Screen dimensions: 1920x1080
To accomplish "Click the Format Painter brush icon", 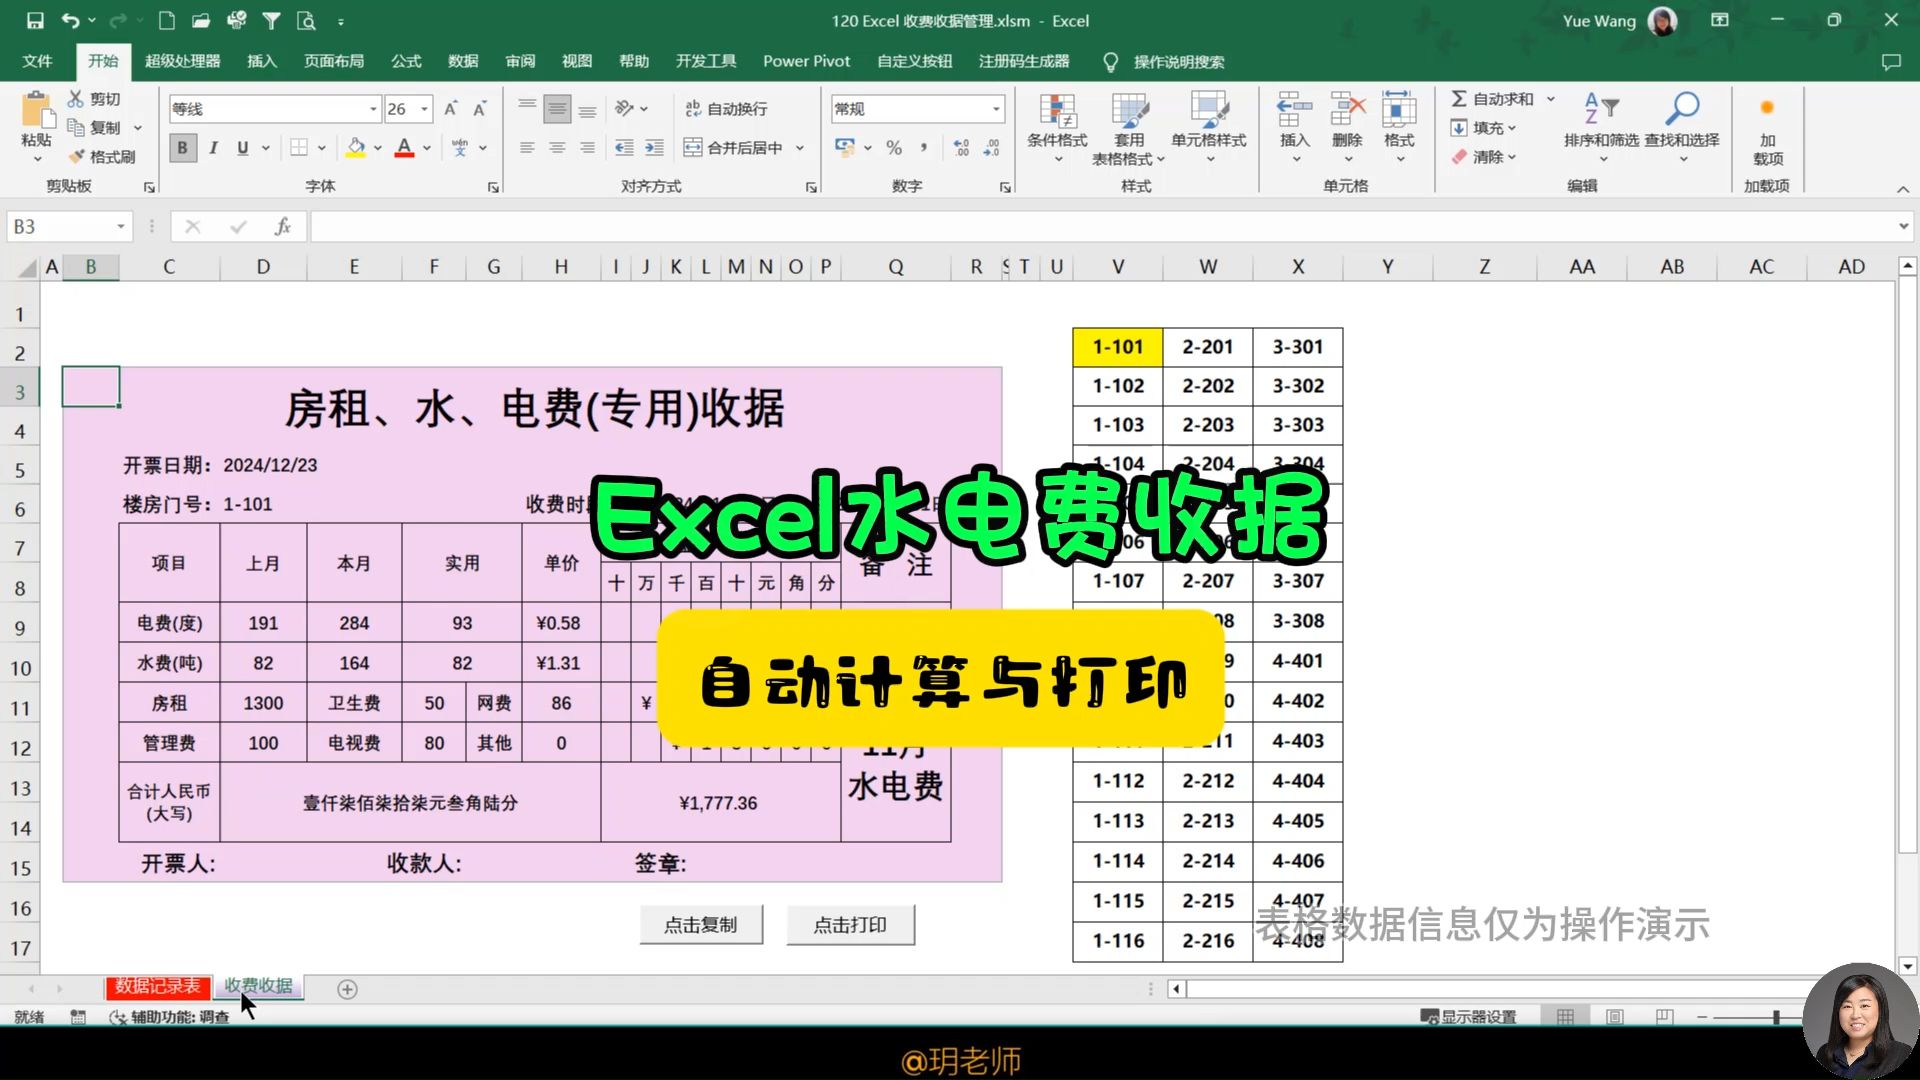I will point(76,157).
